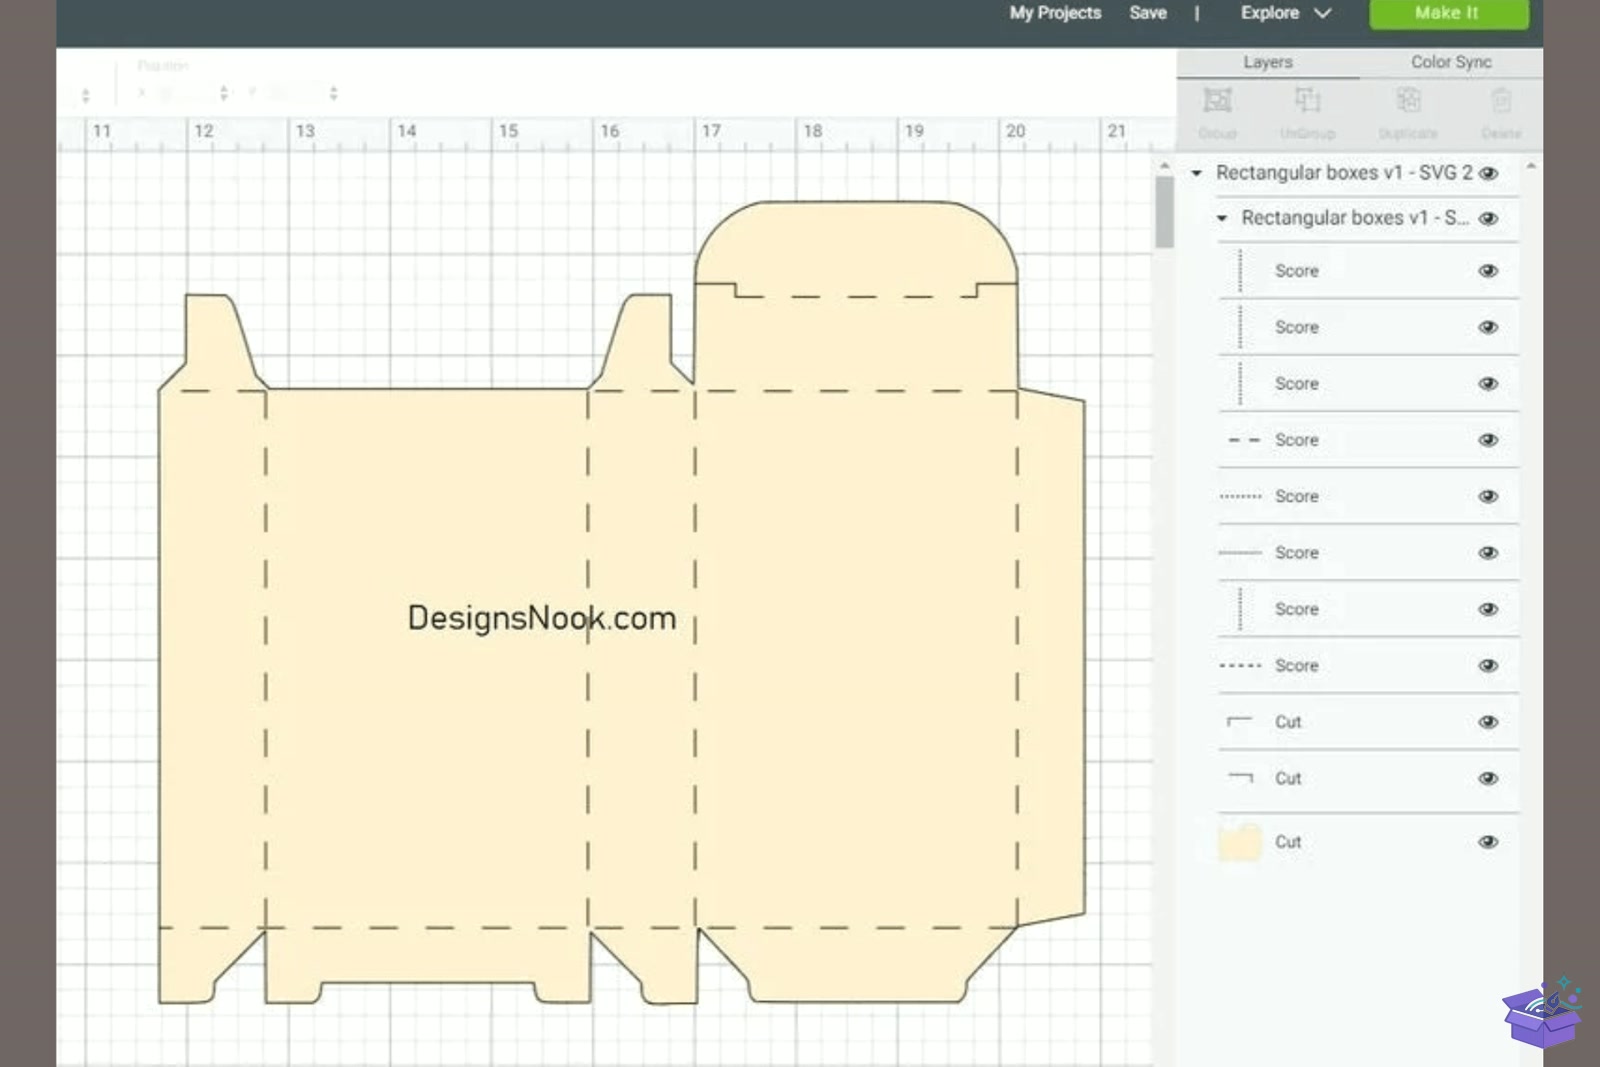Click the X position stepper arrows
The width and height of the screenshot is (1600, 1067).
pos(223,93)
